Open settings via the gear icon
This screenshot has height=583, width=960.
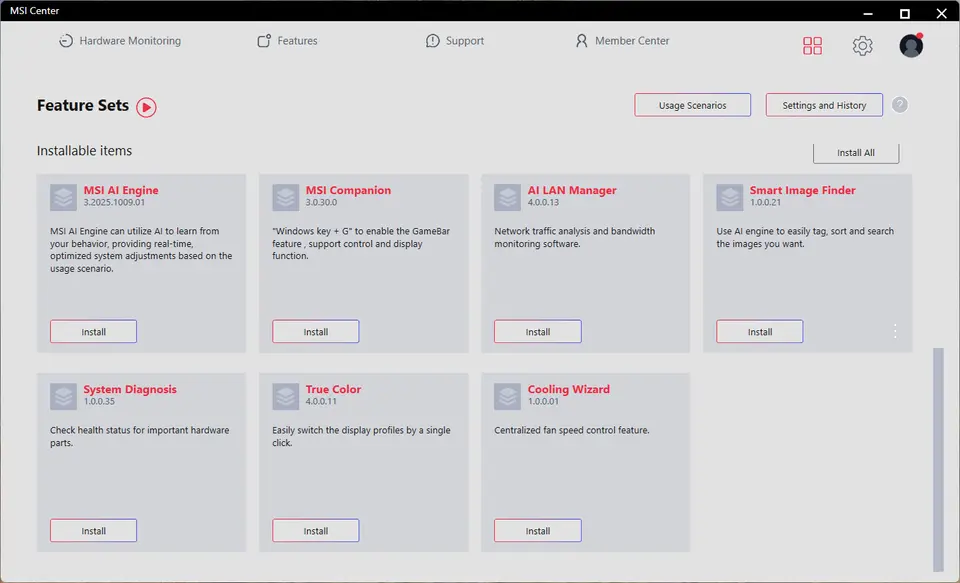(862, 46)
